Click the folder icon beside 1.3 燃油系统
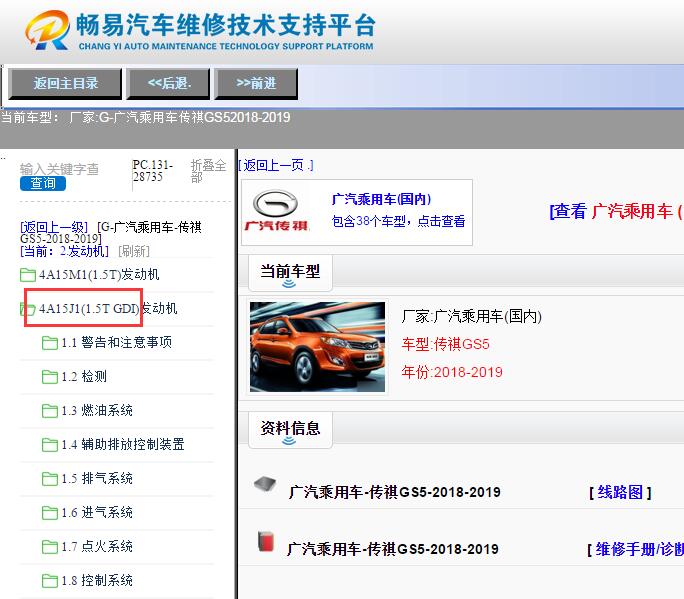 pyautogui.click(x=50, y=411)
